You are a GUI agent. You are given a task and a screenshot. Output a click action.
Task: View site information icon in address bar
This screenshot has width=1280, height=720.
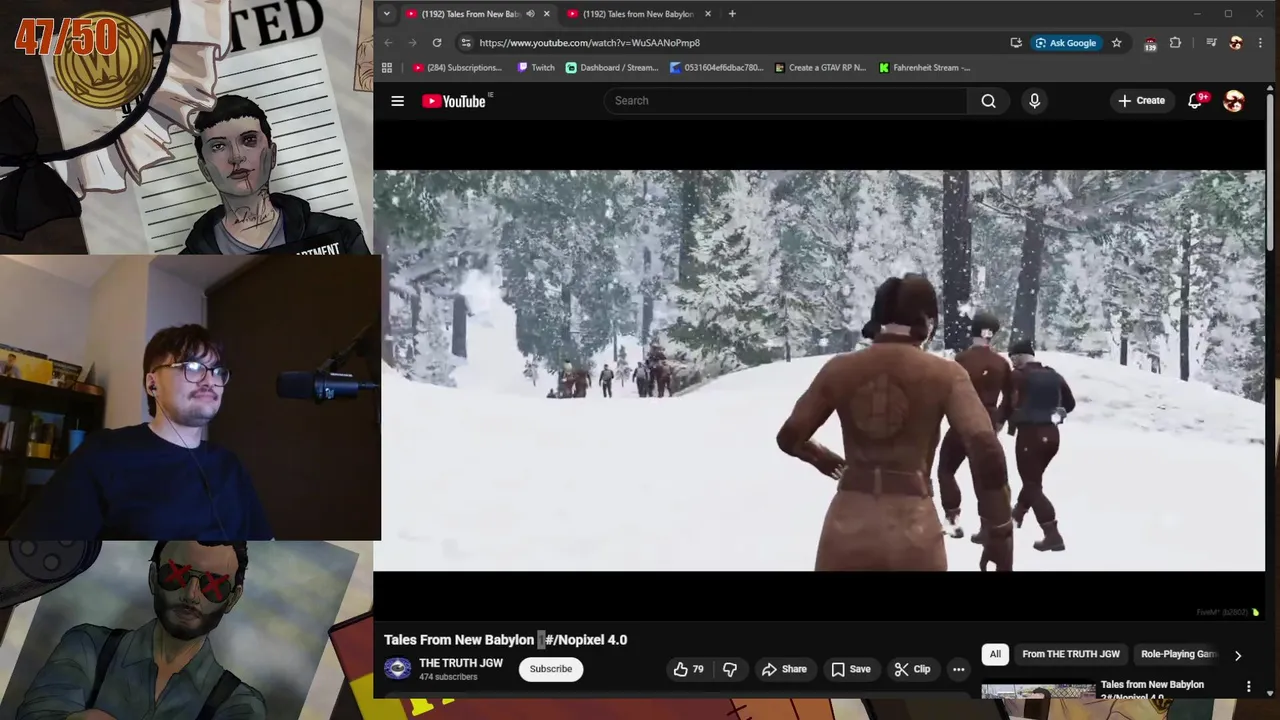[465, 43]
